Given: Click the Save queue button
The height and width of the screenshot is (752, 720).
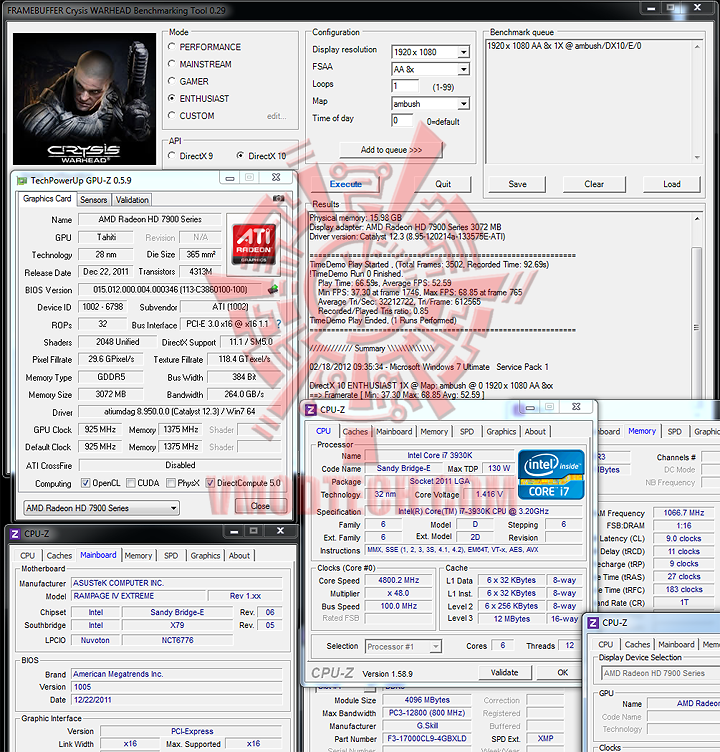Looking at the screenshot, I should 517,184.
